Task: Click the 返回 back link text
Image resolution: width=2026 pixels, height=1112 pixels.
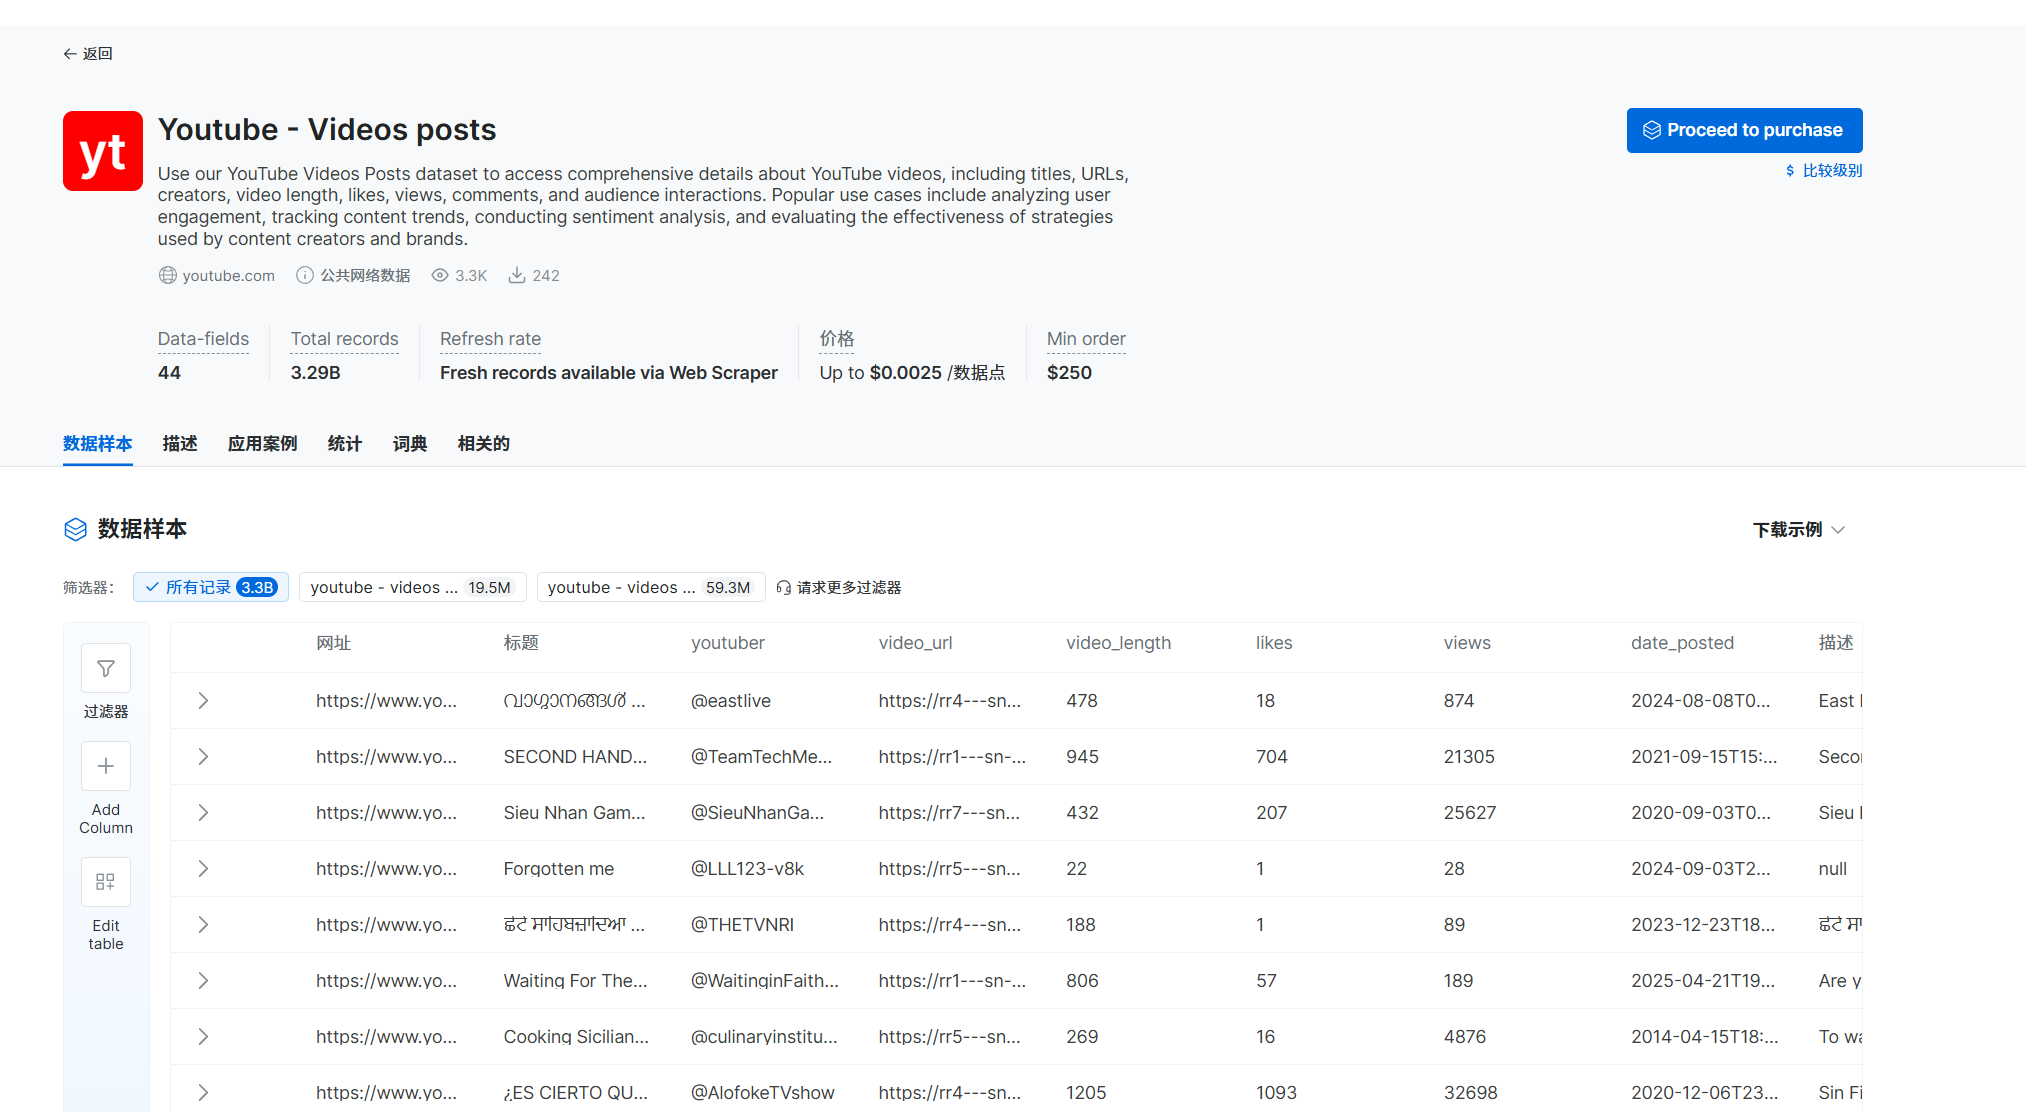Action: (97, 54)
